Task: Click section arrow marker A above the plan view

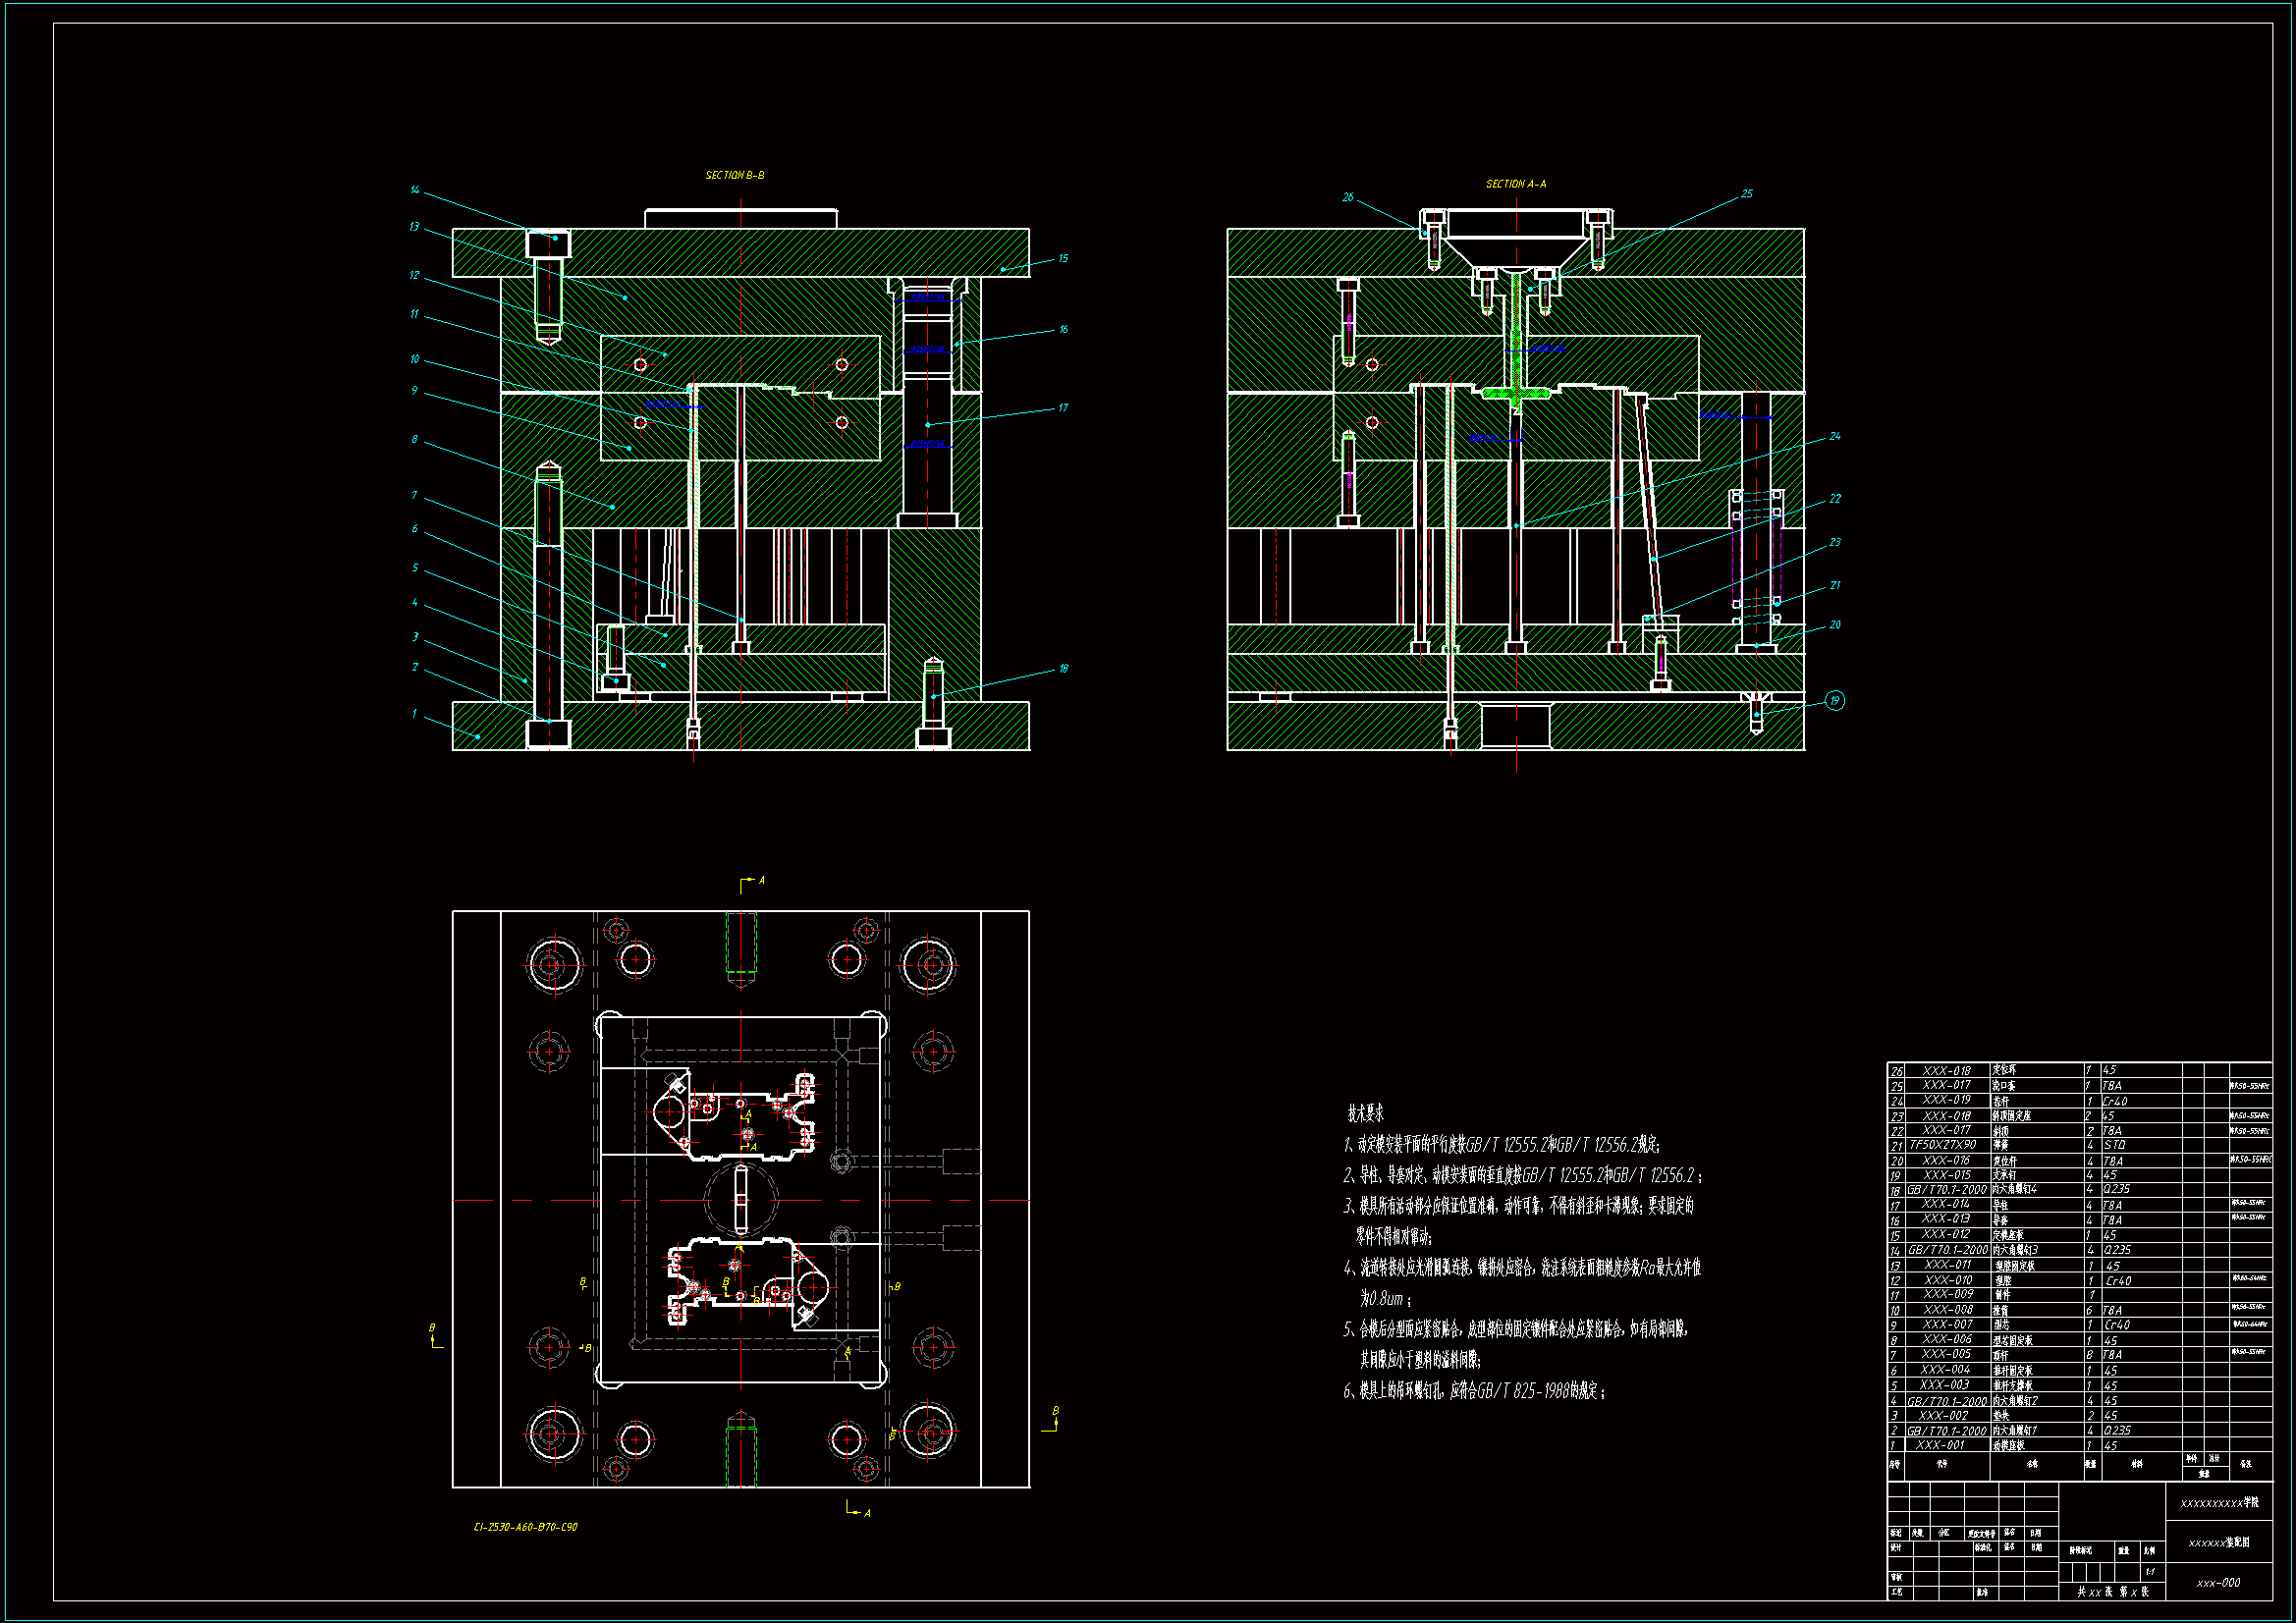Action: [761, 881]
